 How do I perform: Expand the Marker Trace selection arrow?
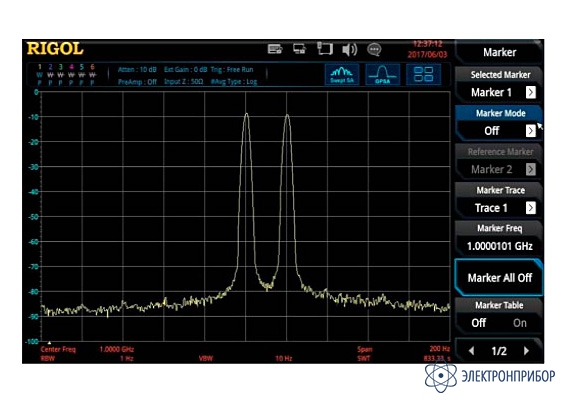[530, 208]
